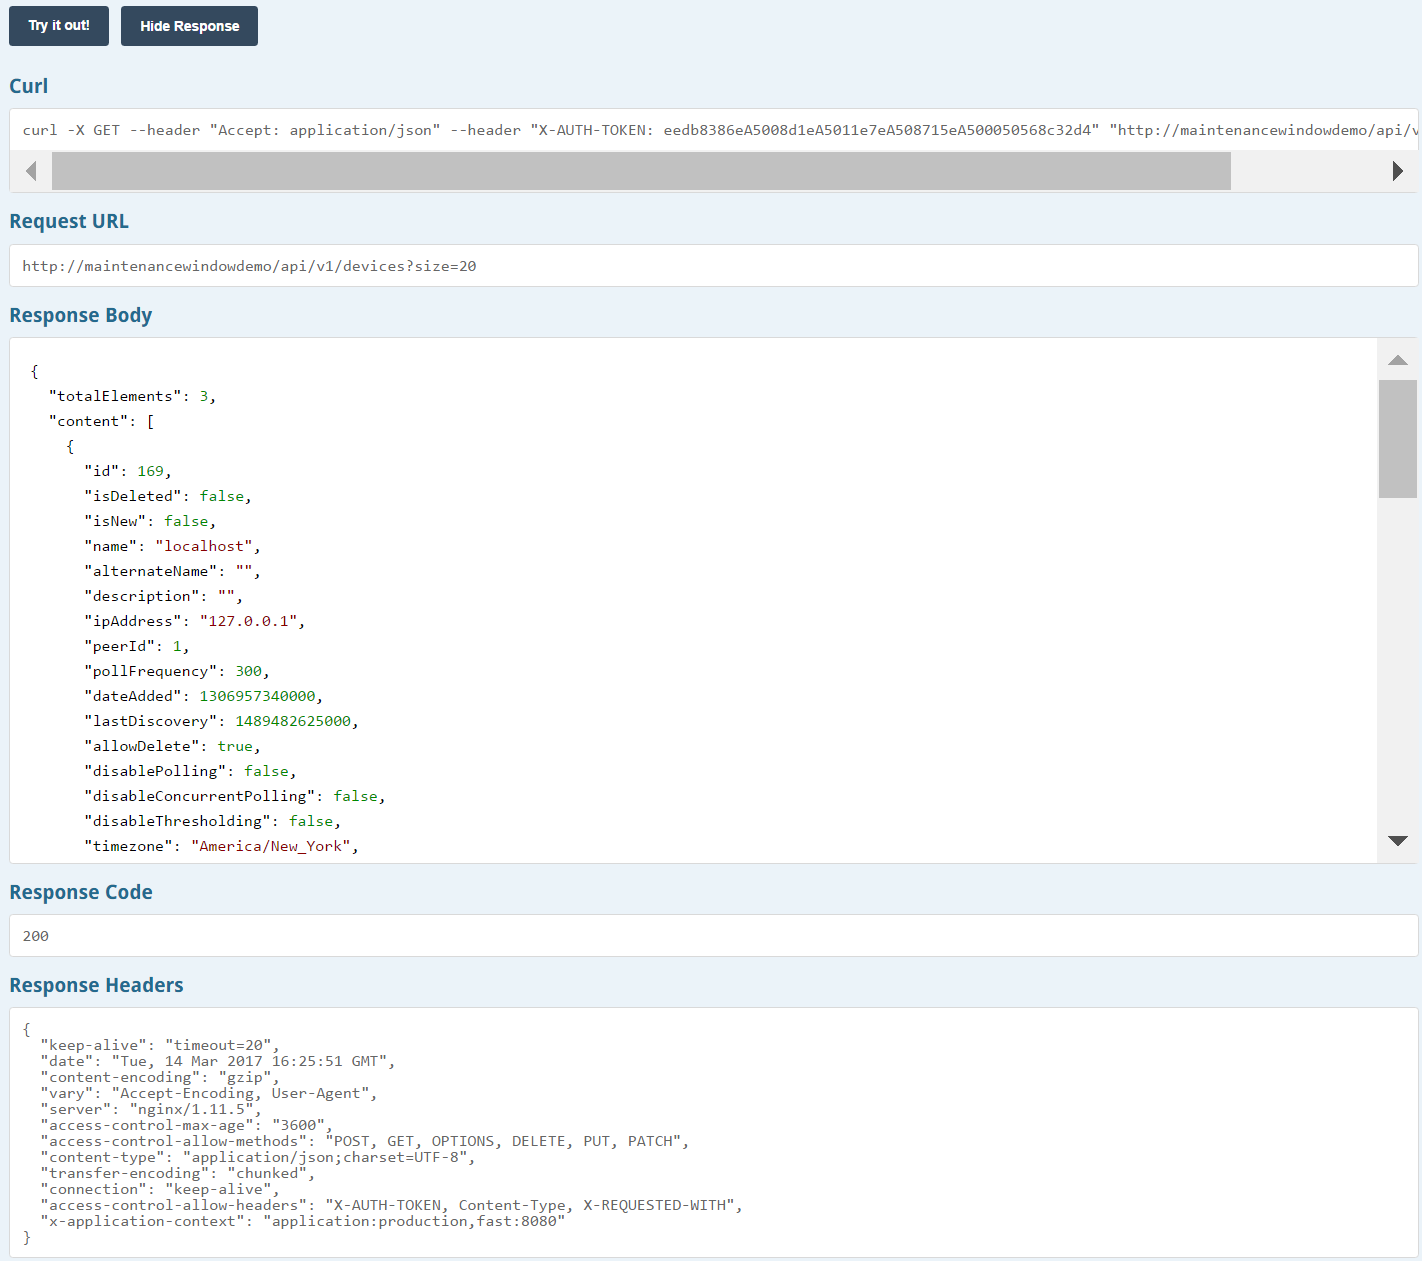Click the "content": [ line

tap(101, 421)
